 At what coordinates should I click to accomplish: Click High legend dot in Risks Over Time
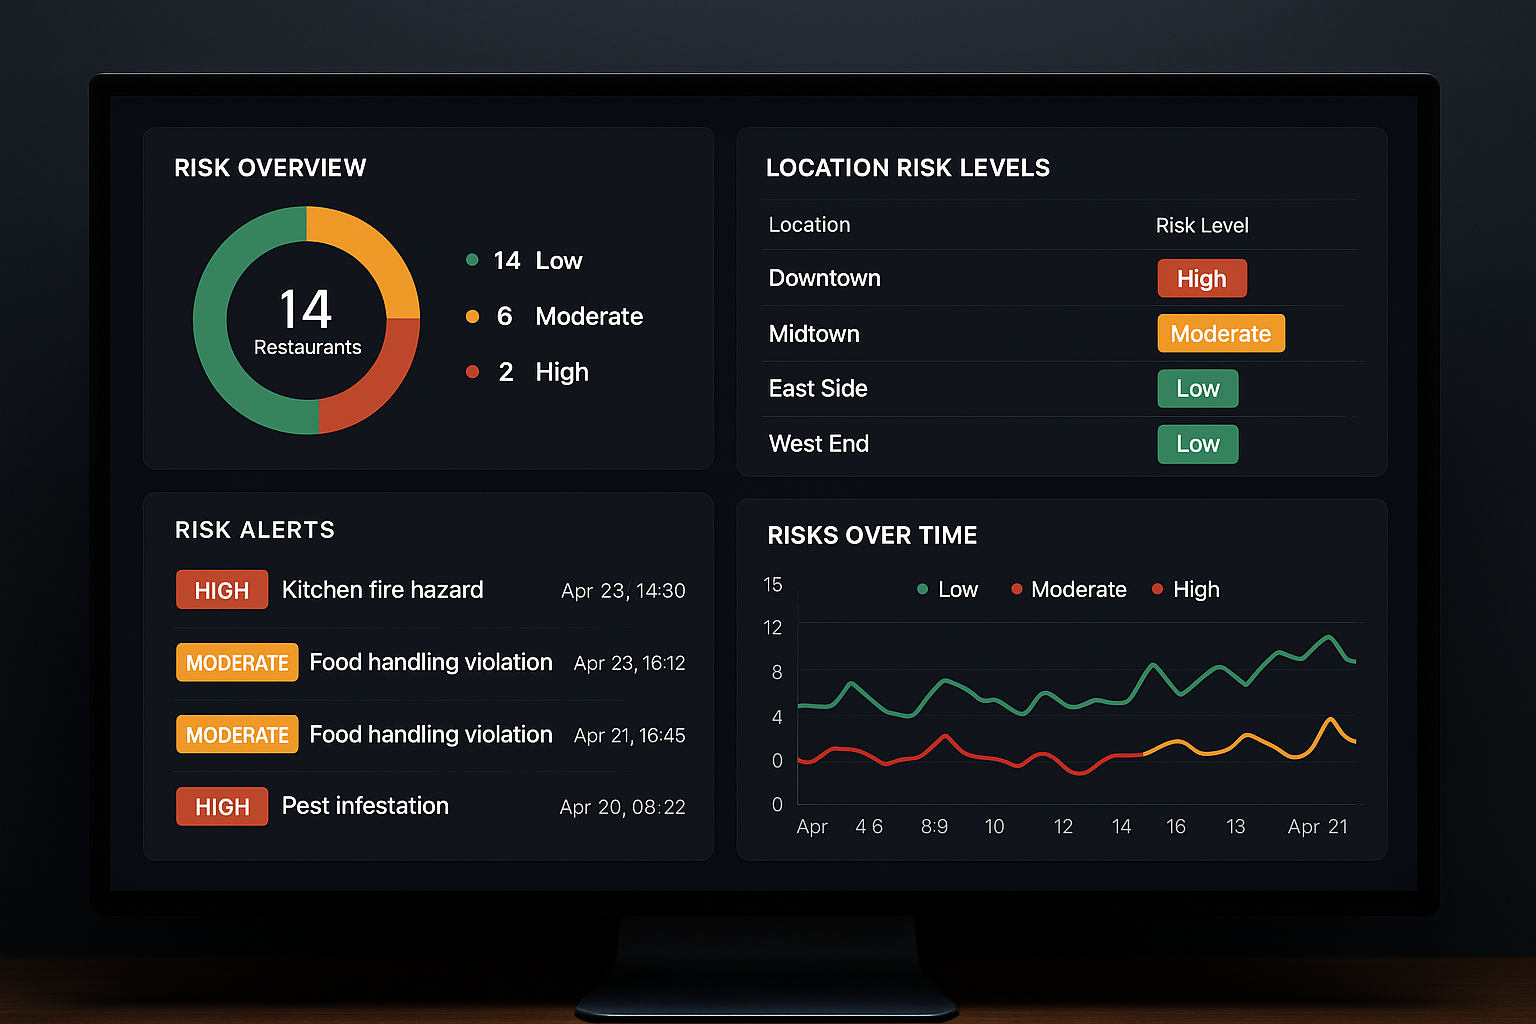pyautogui.click(x=1157, y=589)
